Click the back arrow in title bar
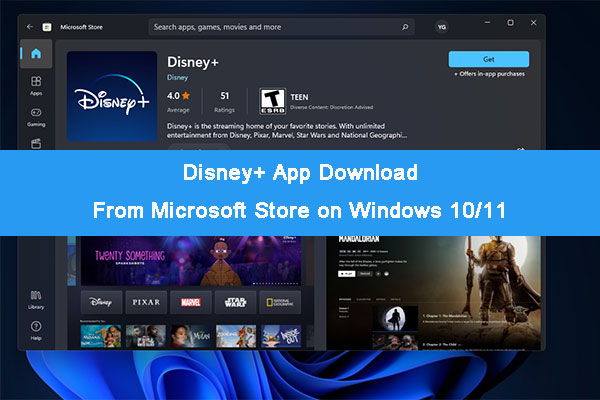 [30, 25]
